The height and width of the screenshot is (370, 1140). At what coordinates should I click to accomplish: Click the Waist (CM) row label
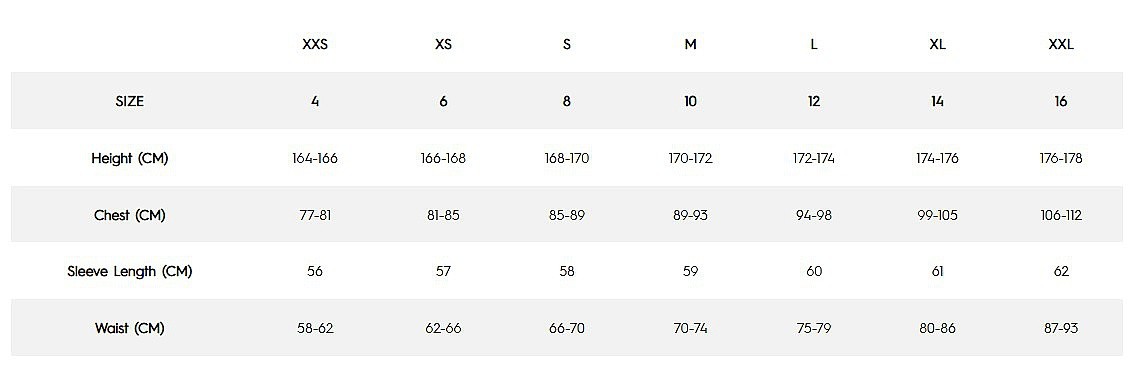129,328
